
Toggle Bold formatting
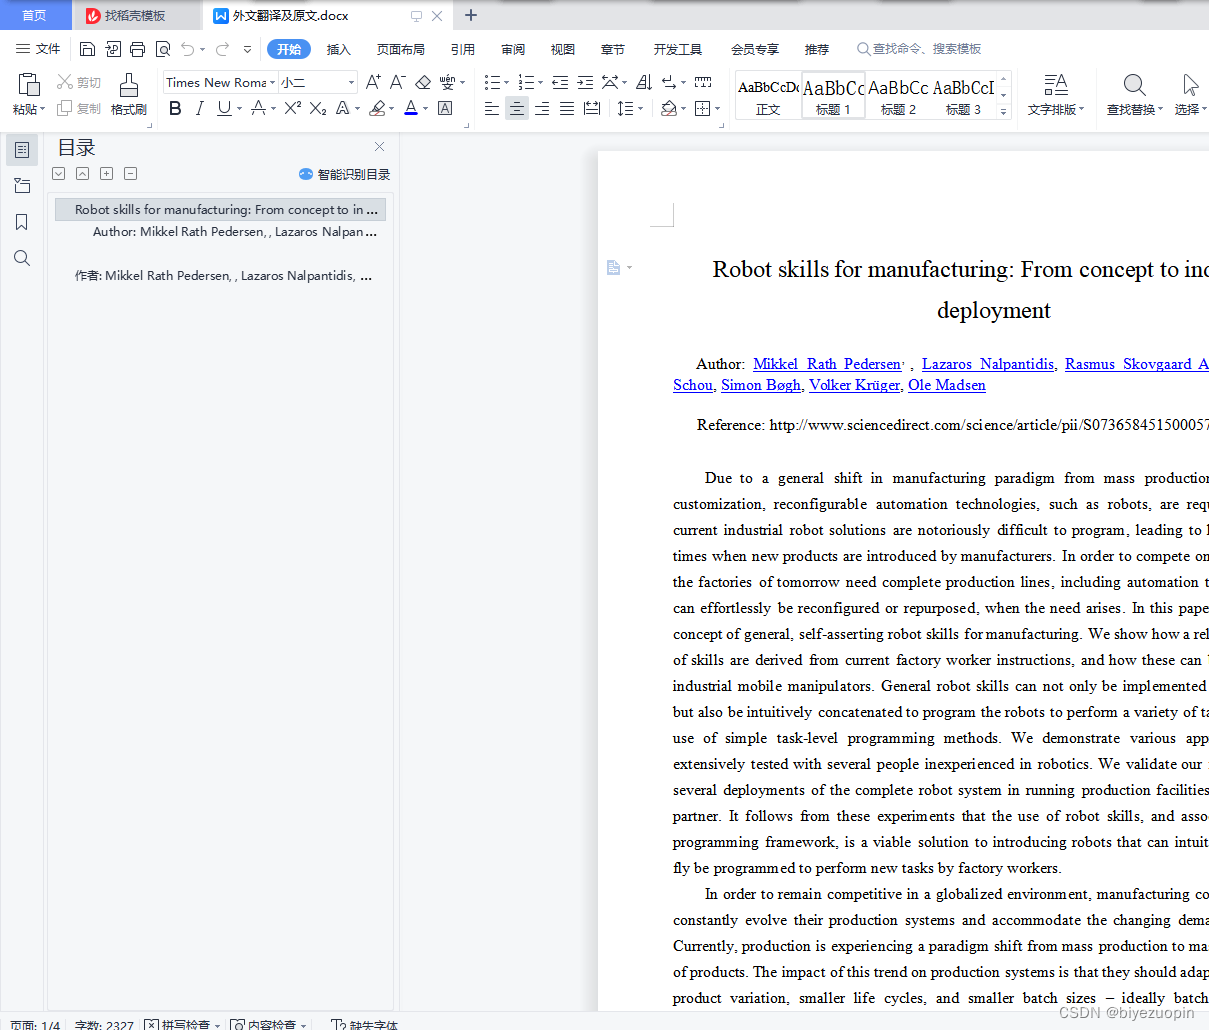click(x=175, y=108)
